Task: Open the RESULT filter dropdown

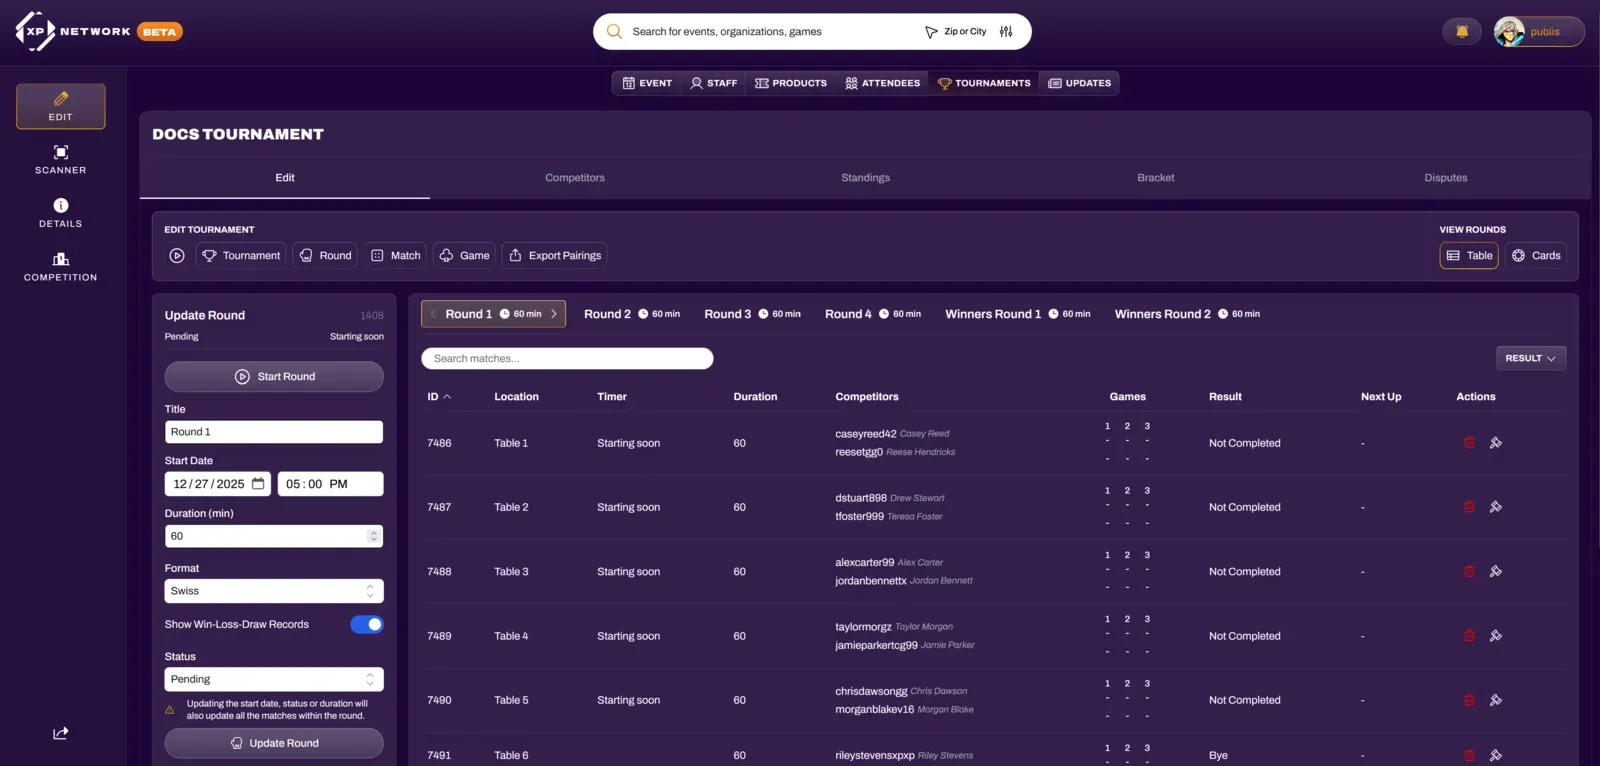Action: pos(1530,358)
